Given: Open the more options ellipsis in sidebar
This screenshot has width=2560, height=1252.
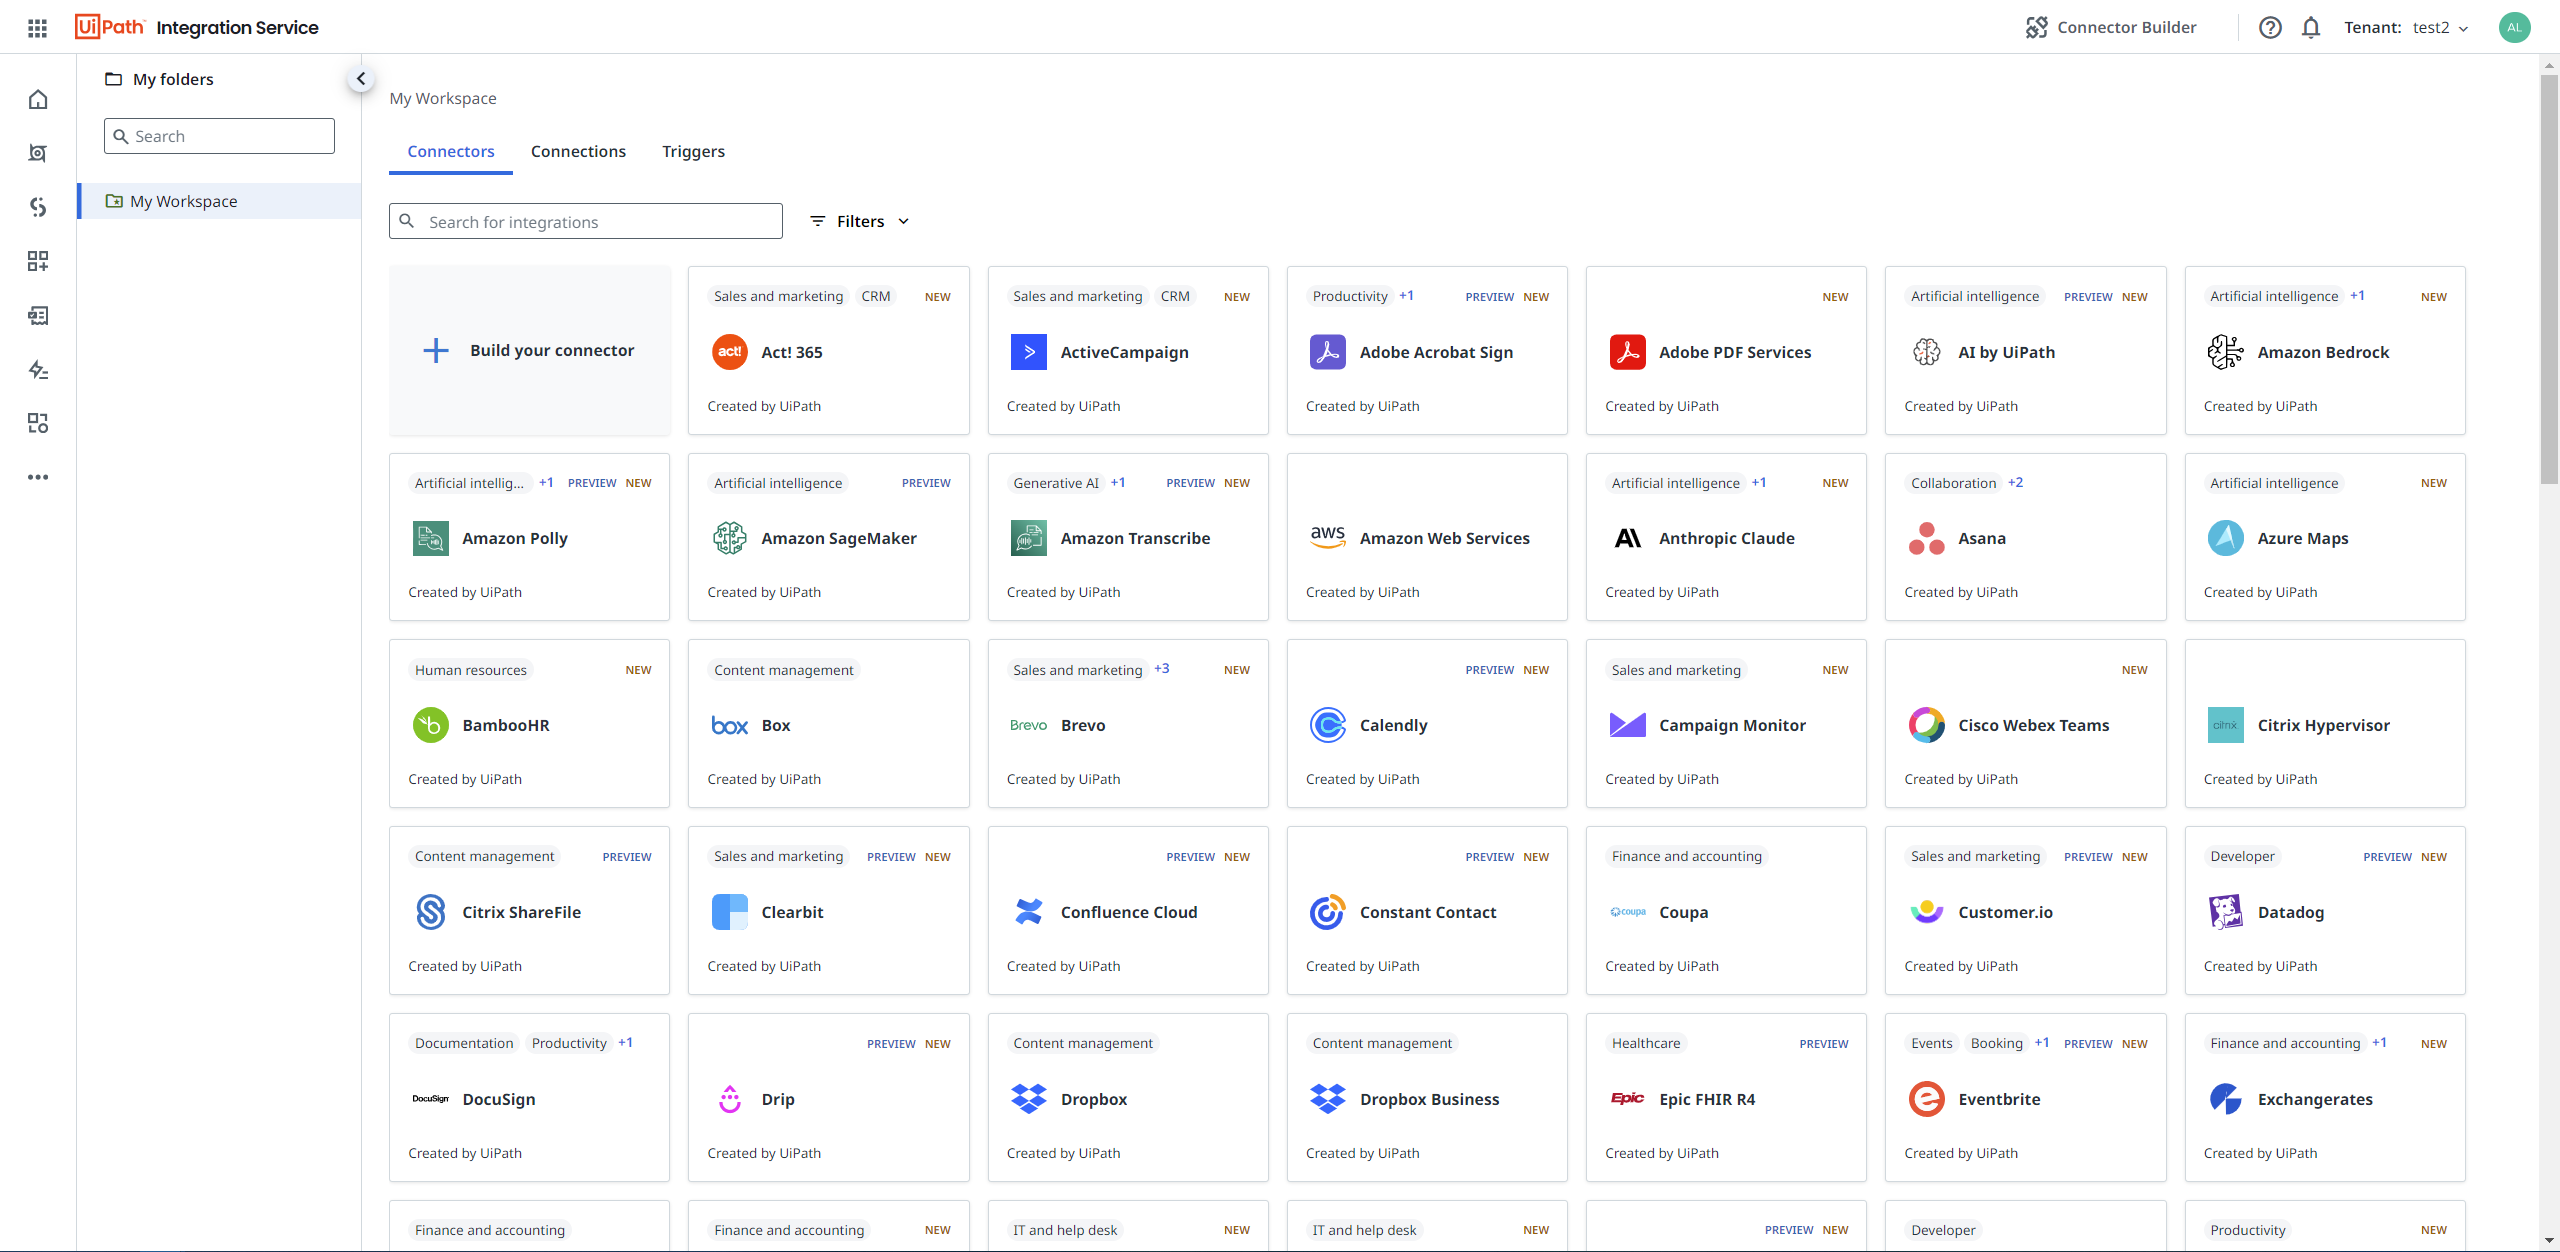Looking at the screenshot, I should tap(38, 477).
